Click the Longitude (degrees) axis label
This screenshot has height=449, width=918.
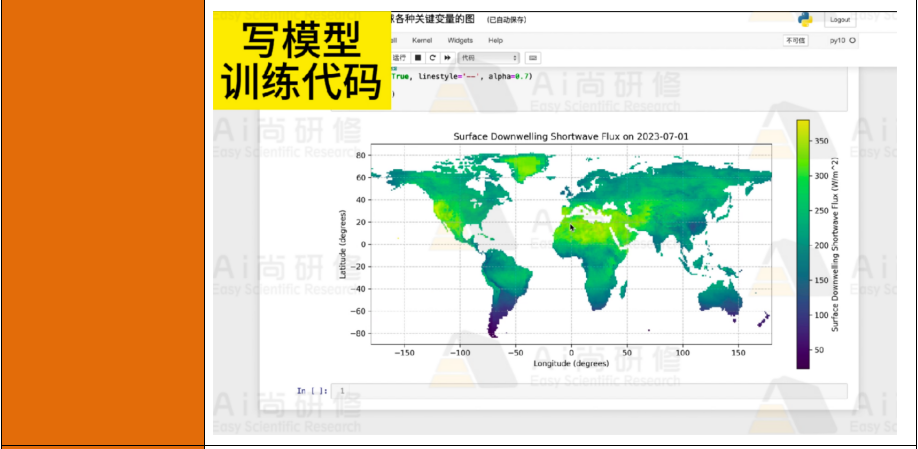(571, 364)
